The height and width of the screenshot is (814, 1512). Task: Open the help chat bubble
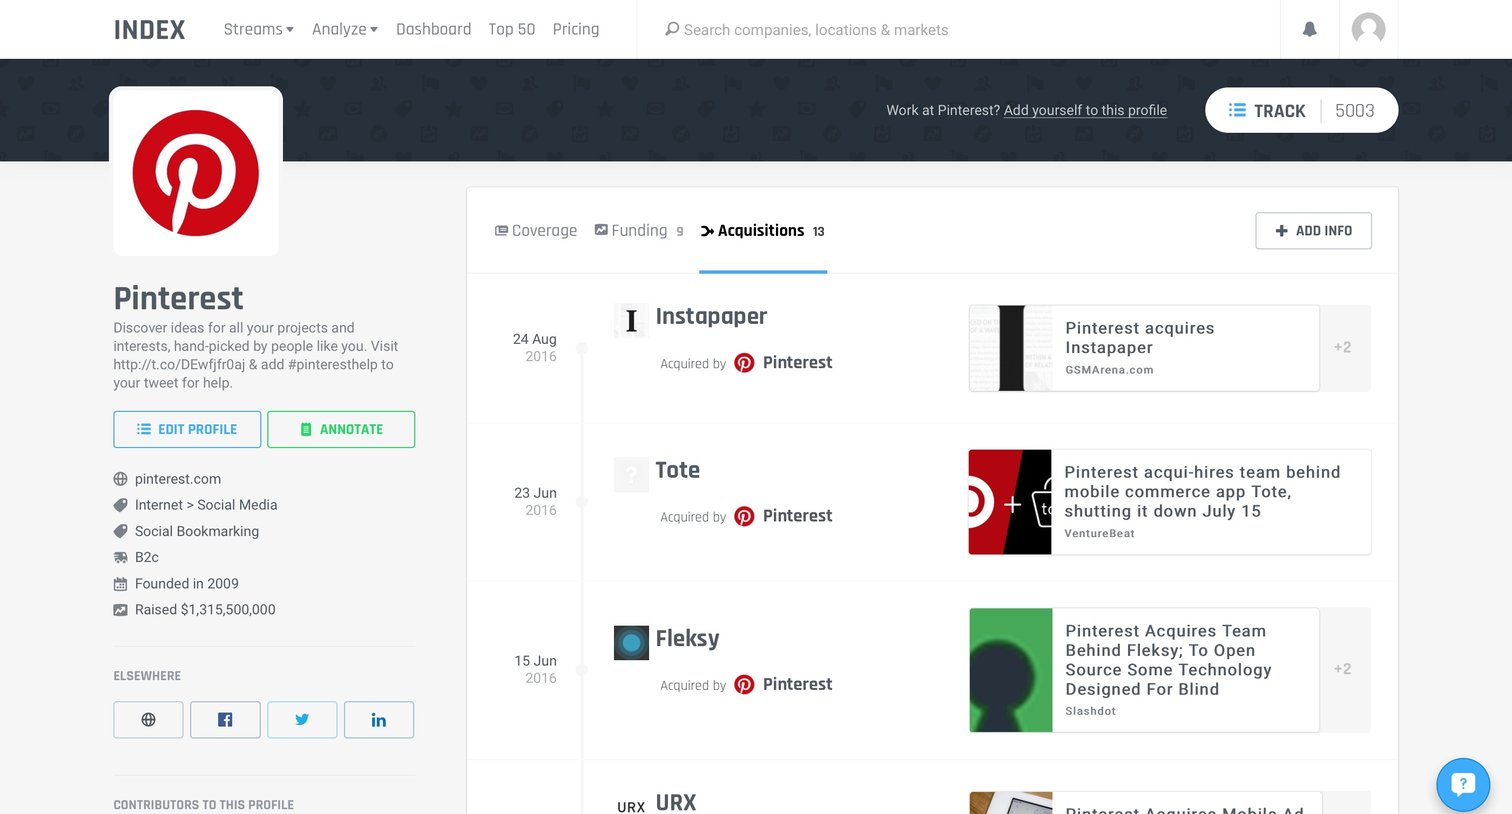point(1463,784)
